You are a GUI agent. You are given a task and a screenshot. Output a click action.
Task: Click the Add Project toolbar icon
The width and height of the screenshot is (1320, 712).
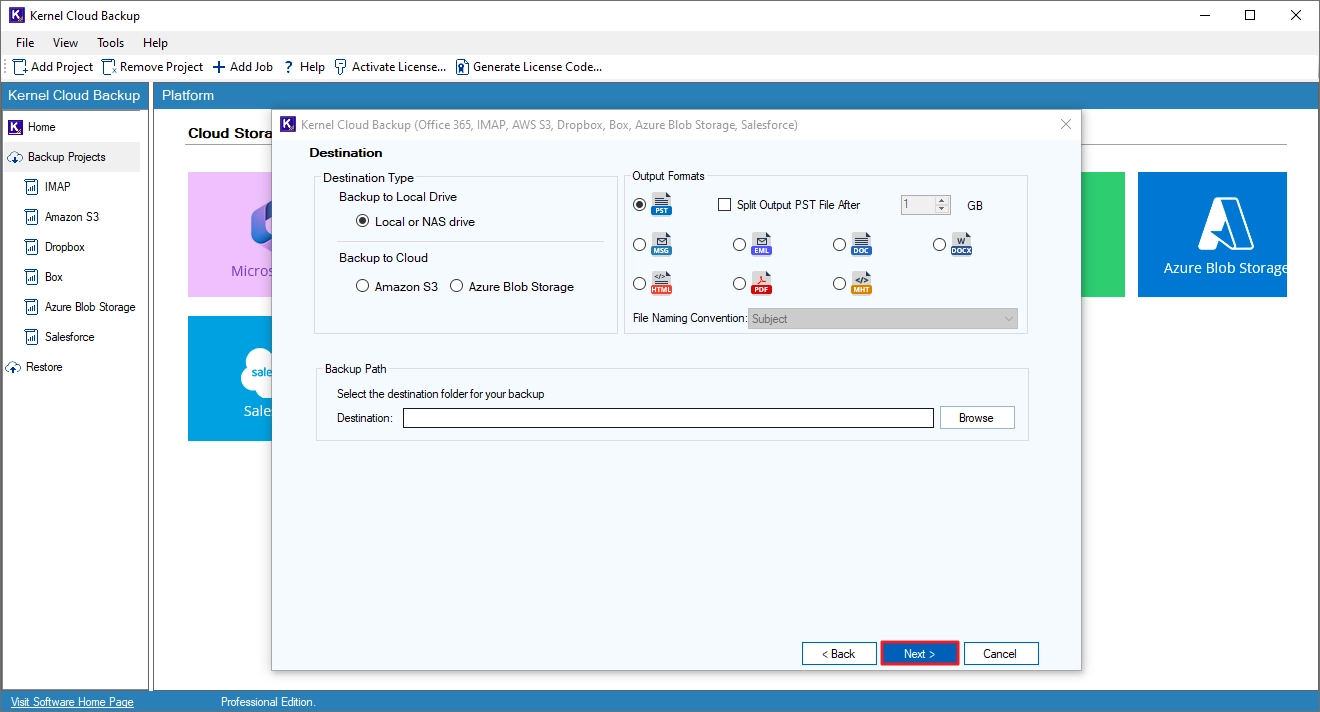[x=20, y=67]
